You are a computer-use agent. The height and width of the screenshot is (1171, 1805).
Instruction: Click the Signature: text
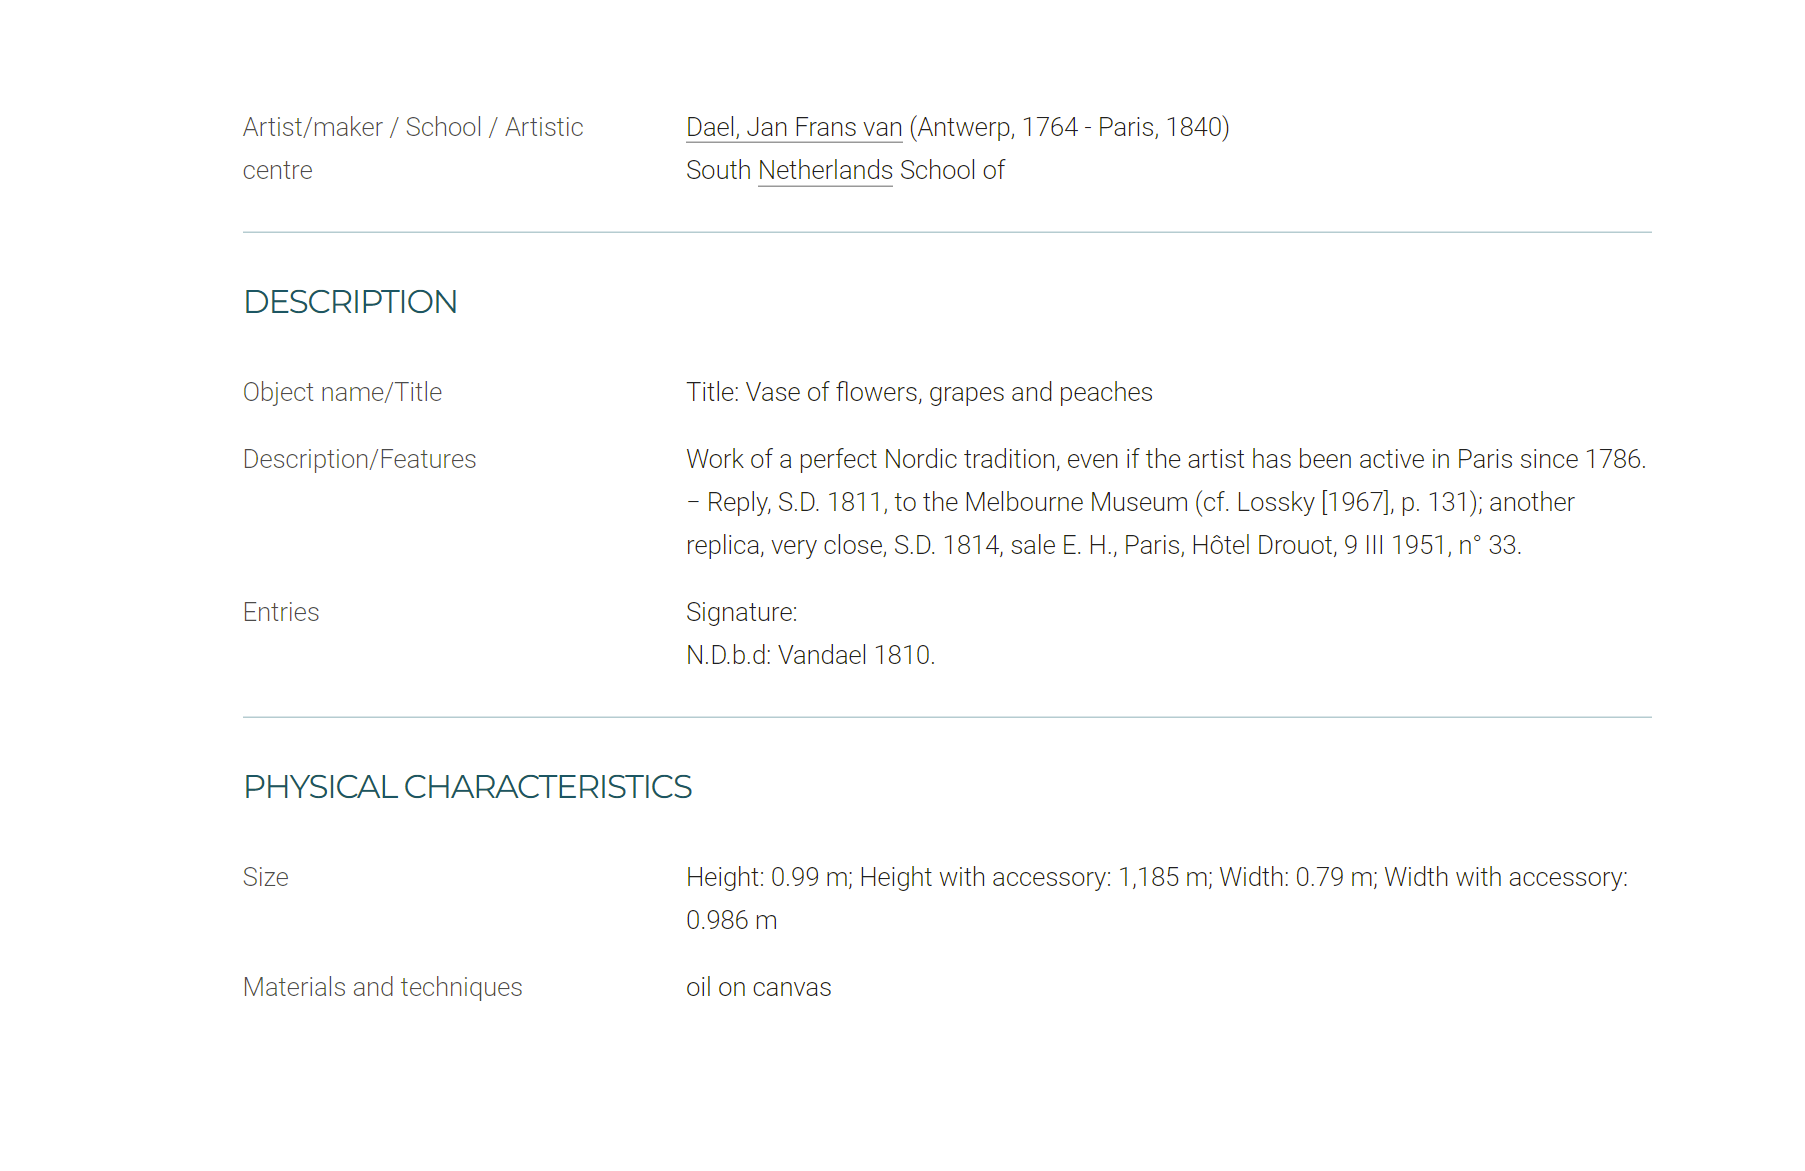(x=741, y=612)
